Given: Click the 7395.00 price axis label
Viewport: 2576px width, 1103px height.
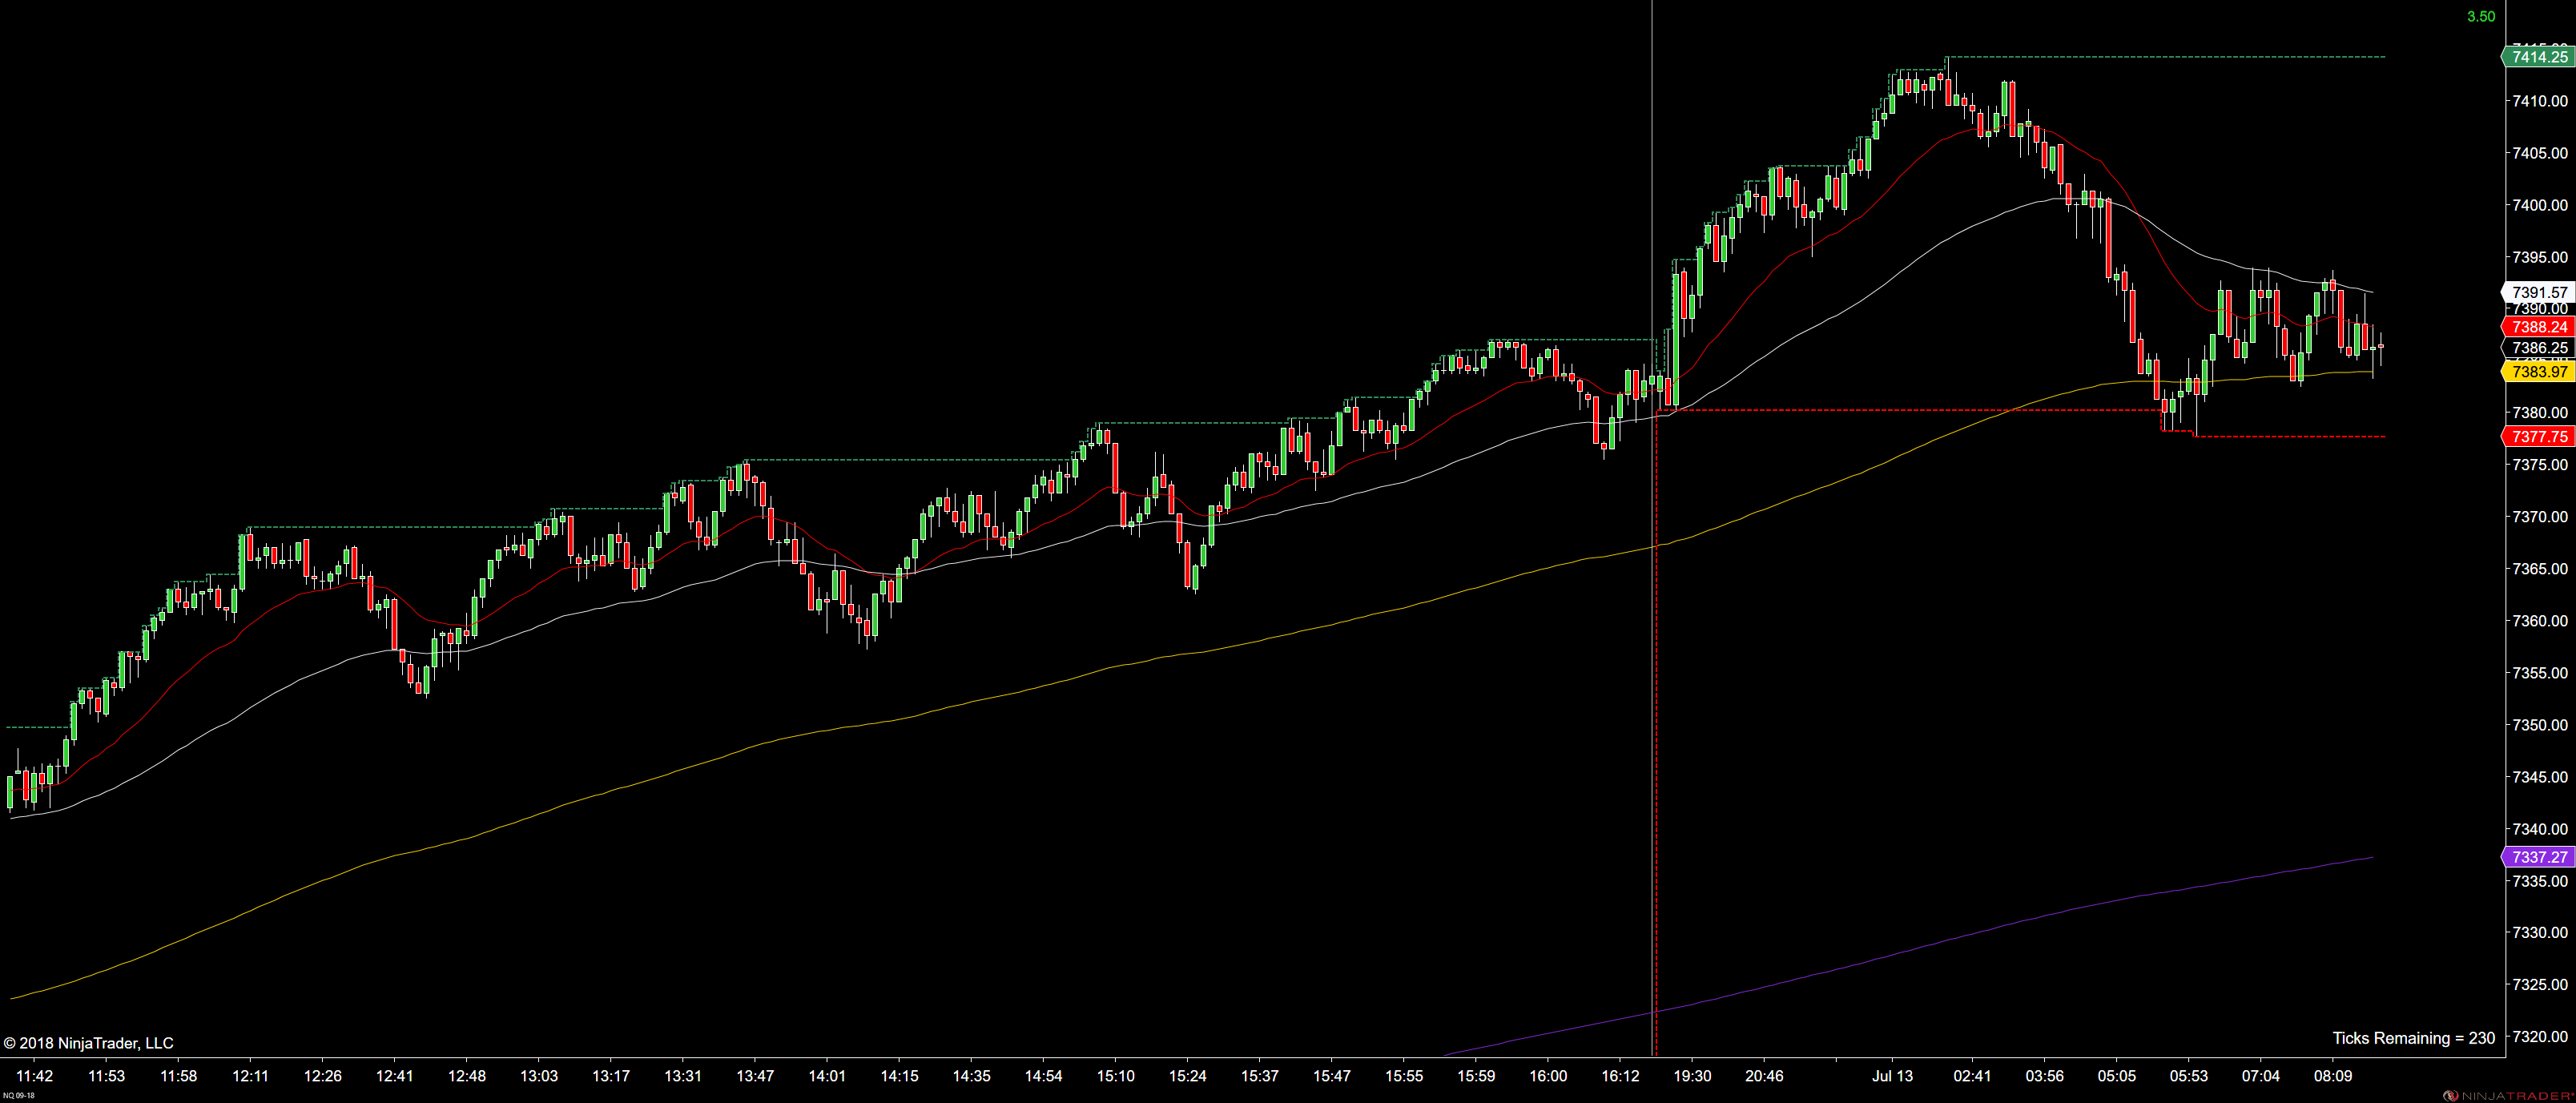Looking at the screenshot, I should pyautogui.click(x=2540, y=257).
